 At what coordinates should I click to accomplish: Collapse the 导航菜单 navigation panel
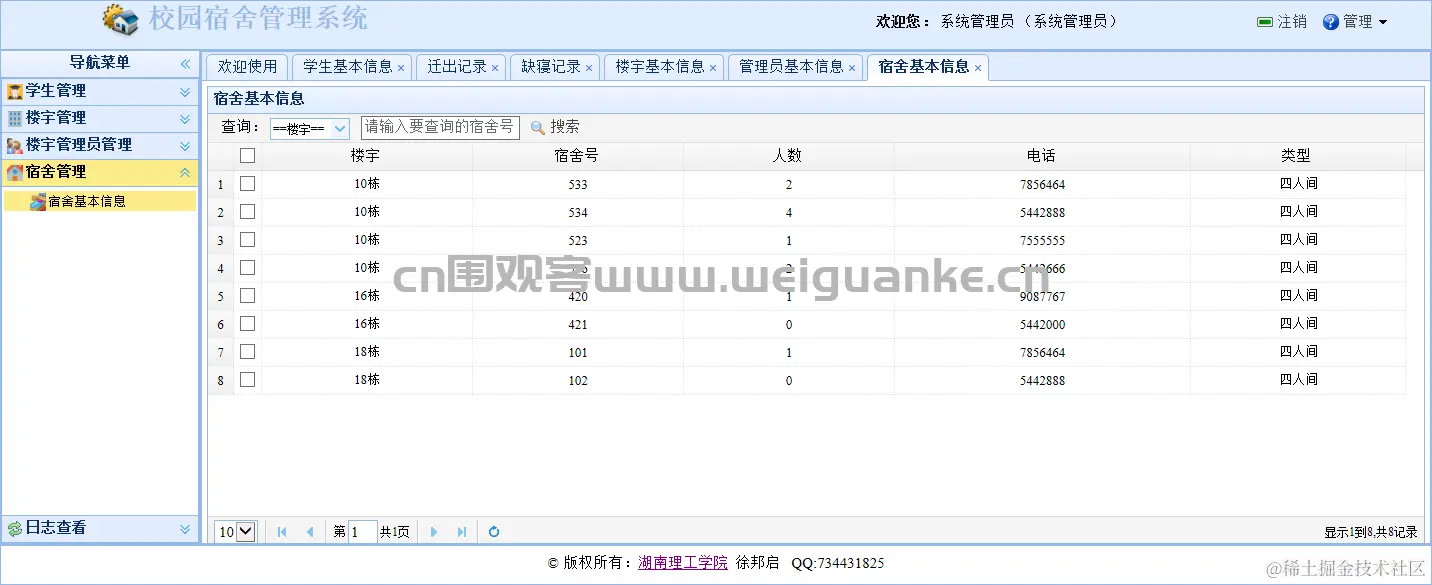pos(185,63)
